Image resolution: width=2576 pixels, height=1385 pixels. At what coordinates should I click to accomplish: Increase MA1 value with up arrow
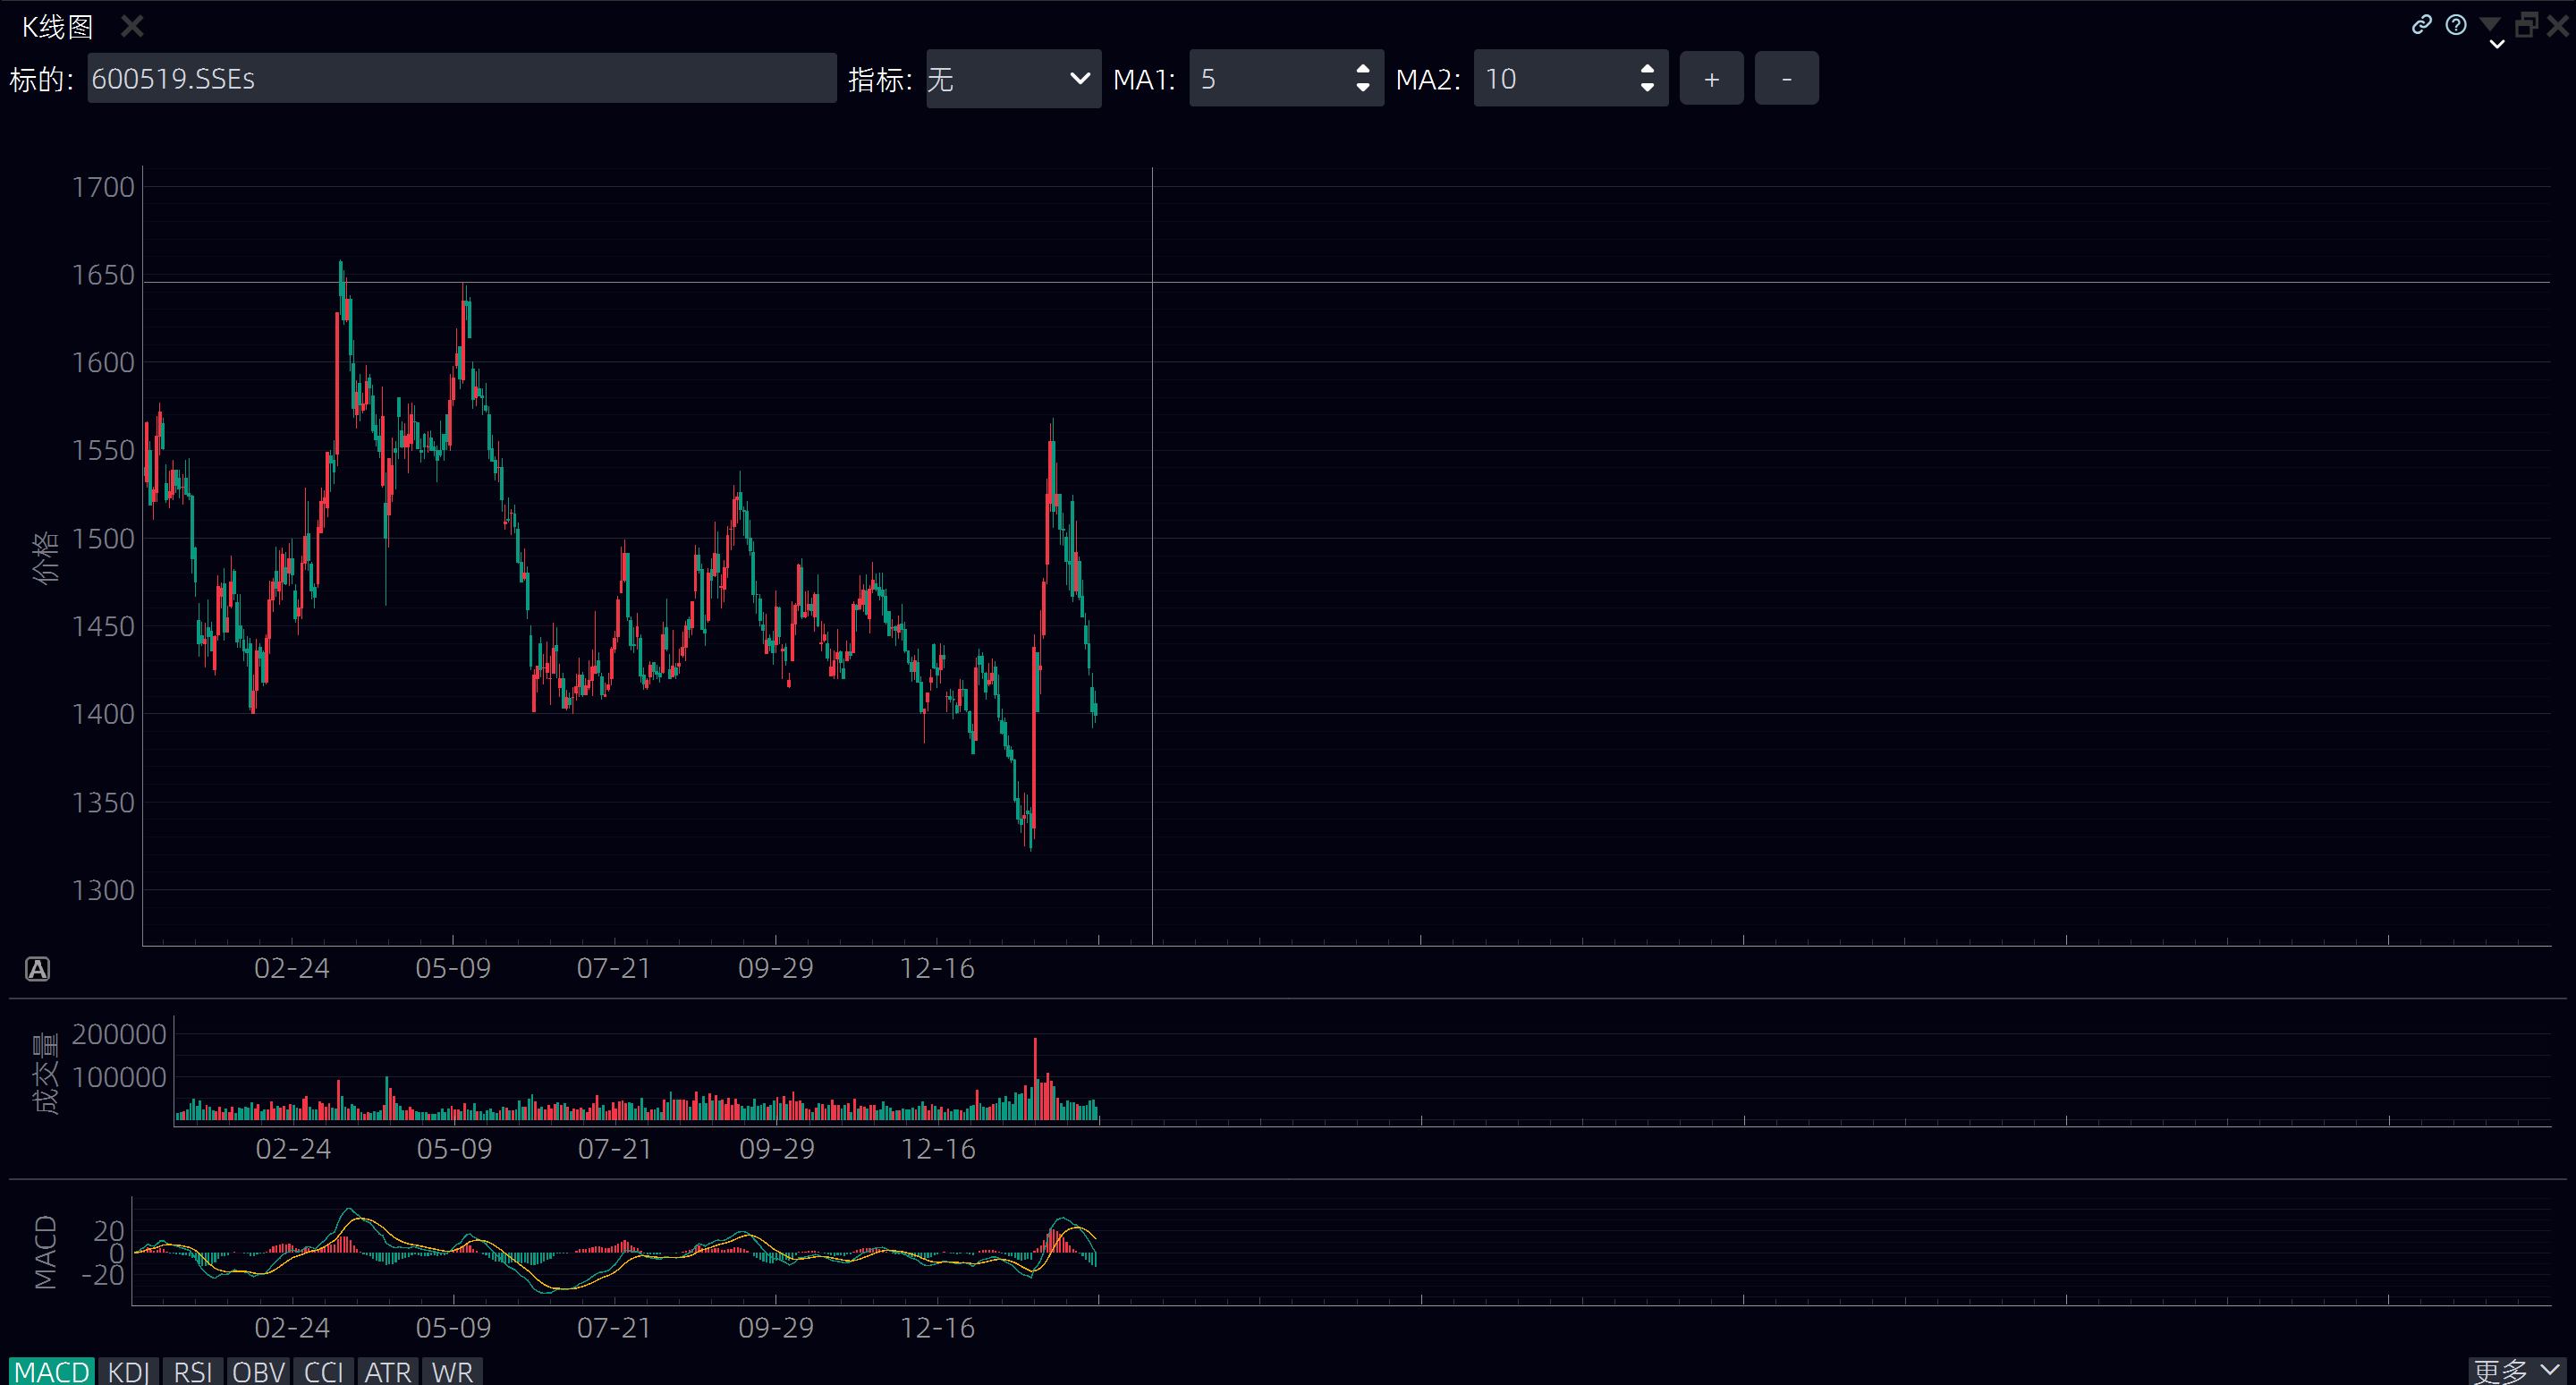pyautogui.click(x=1362, y=68)
